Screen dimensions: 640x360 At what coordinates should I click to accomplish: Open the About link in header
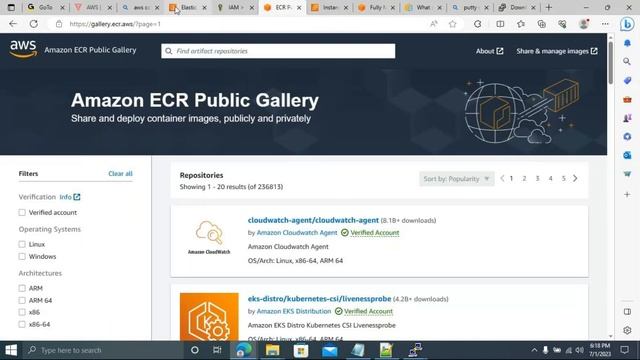[489, 51]
